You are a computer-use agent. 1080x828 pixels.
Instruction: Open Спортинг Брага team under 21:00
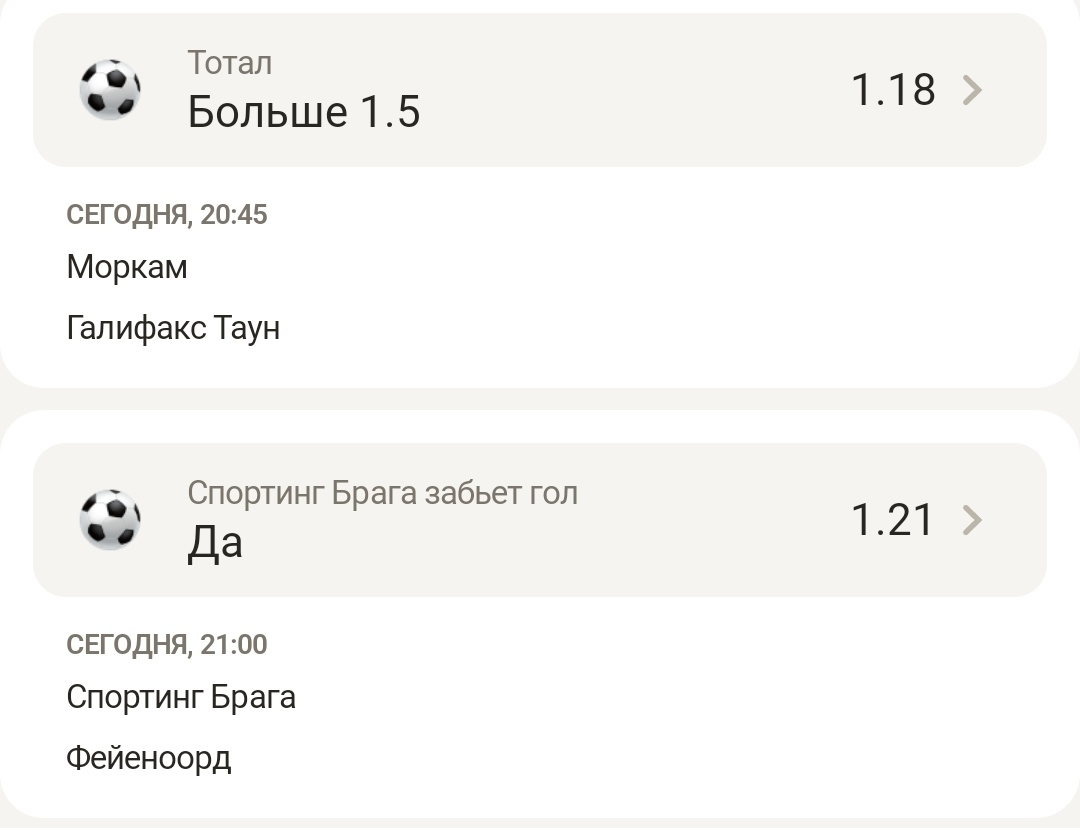pyautogui.click(x=181, y=697)
